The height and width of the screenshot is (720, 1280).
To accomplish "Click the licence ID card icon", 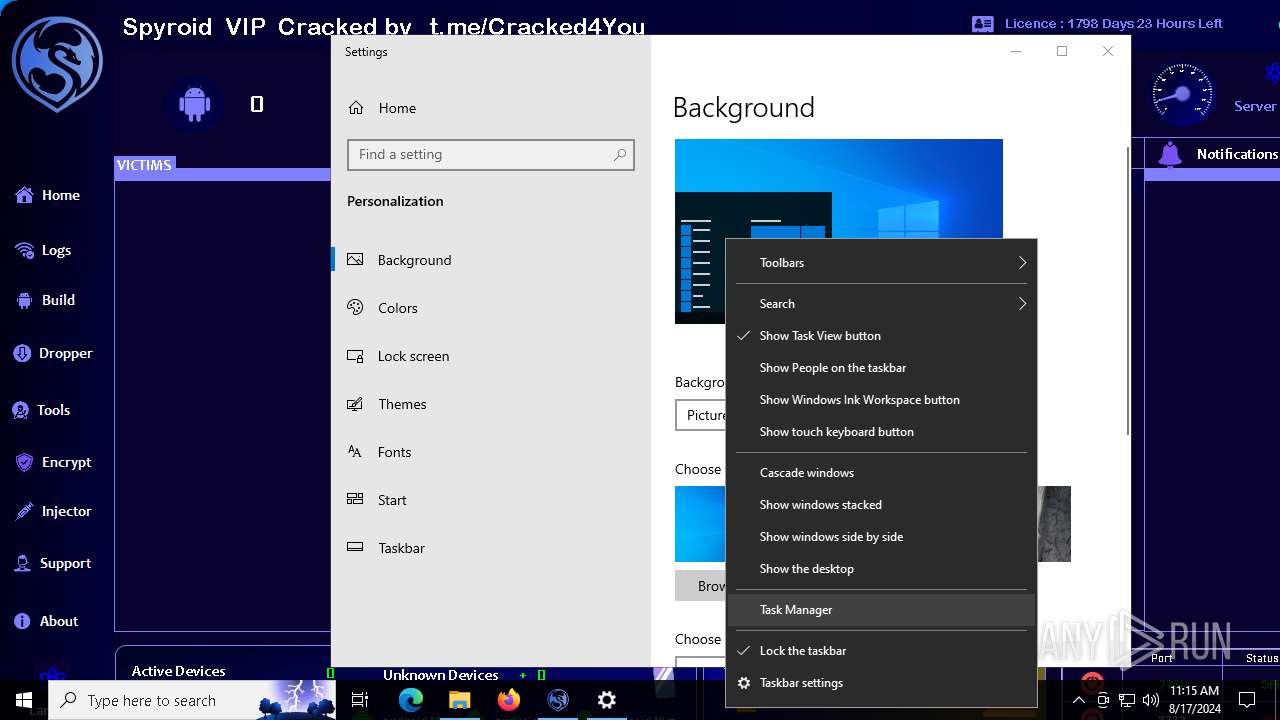I will click(982, 23).
